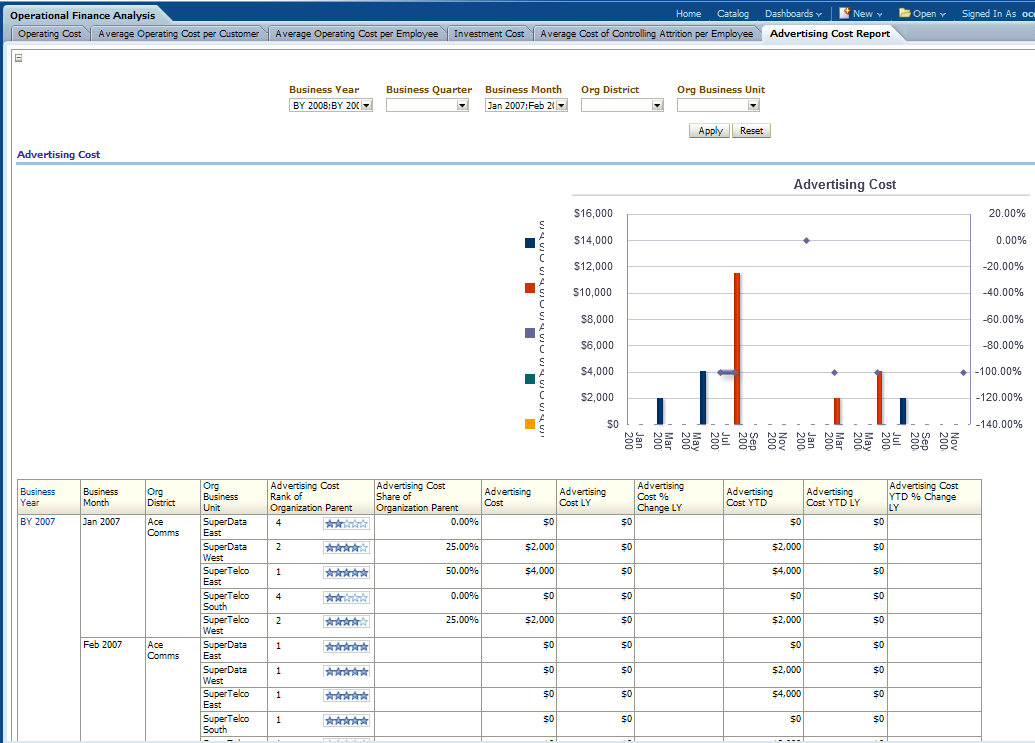The image size is (1035, 743).
Task: Go to Home in the header
Action: [x=688, y=14]
